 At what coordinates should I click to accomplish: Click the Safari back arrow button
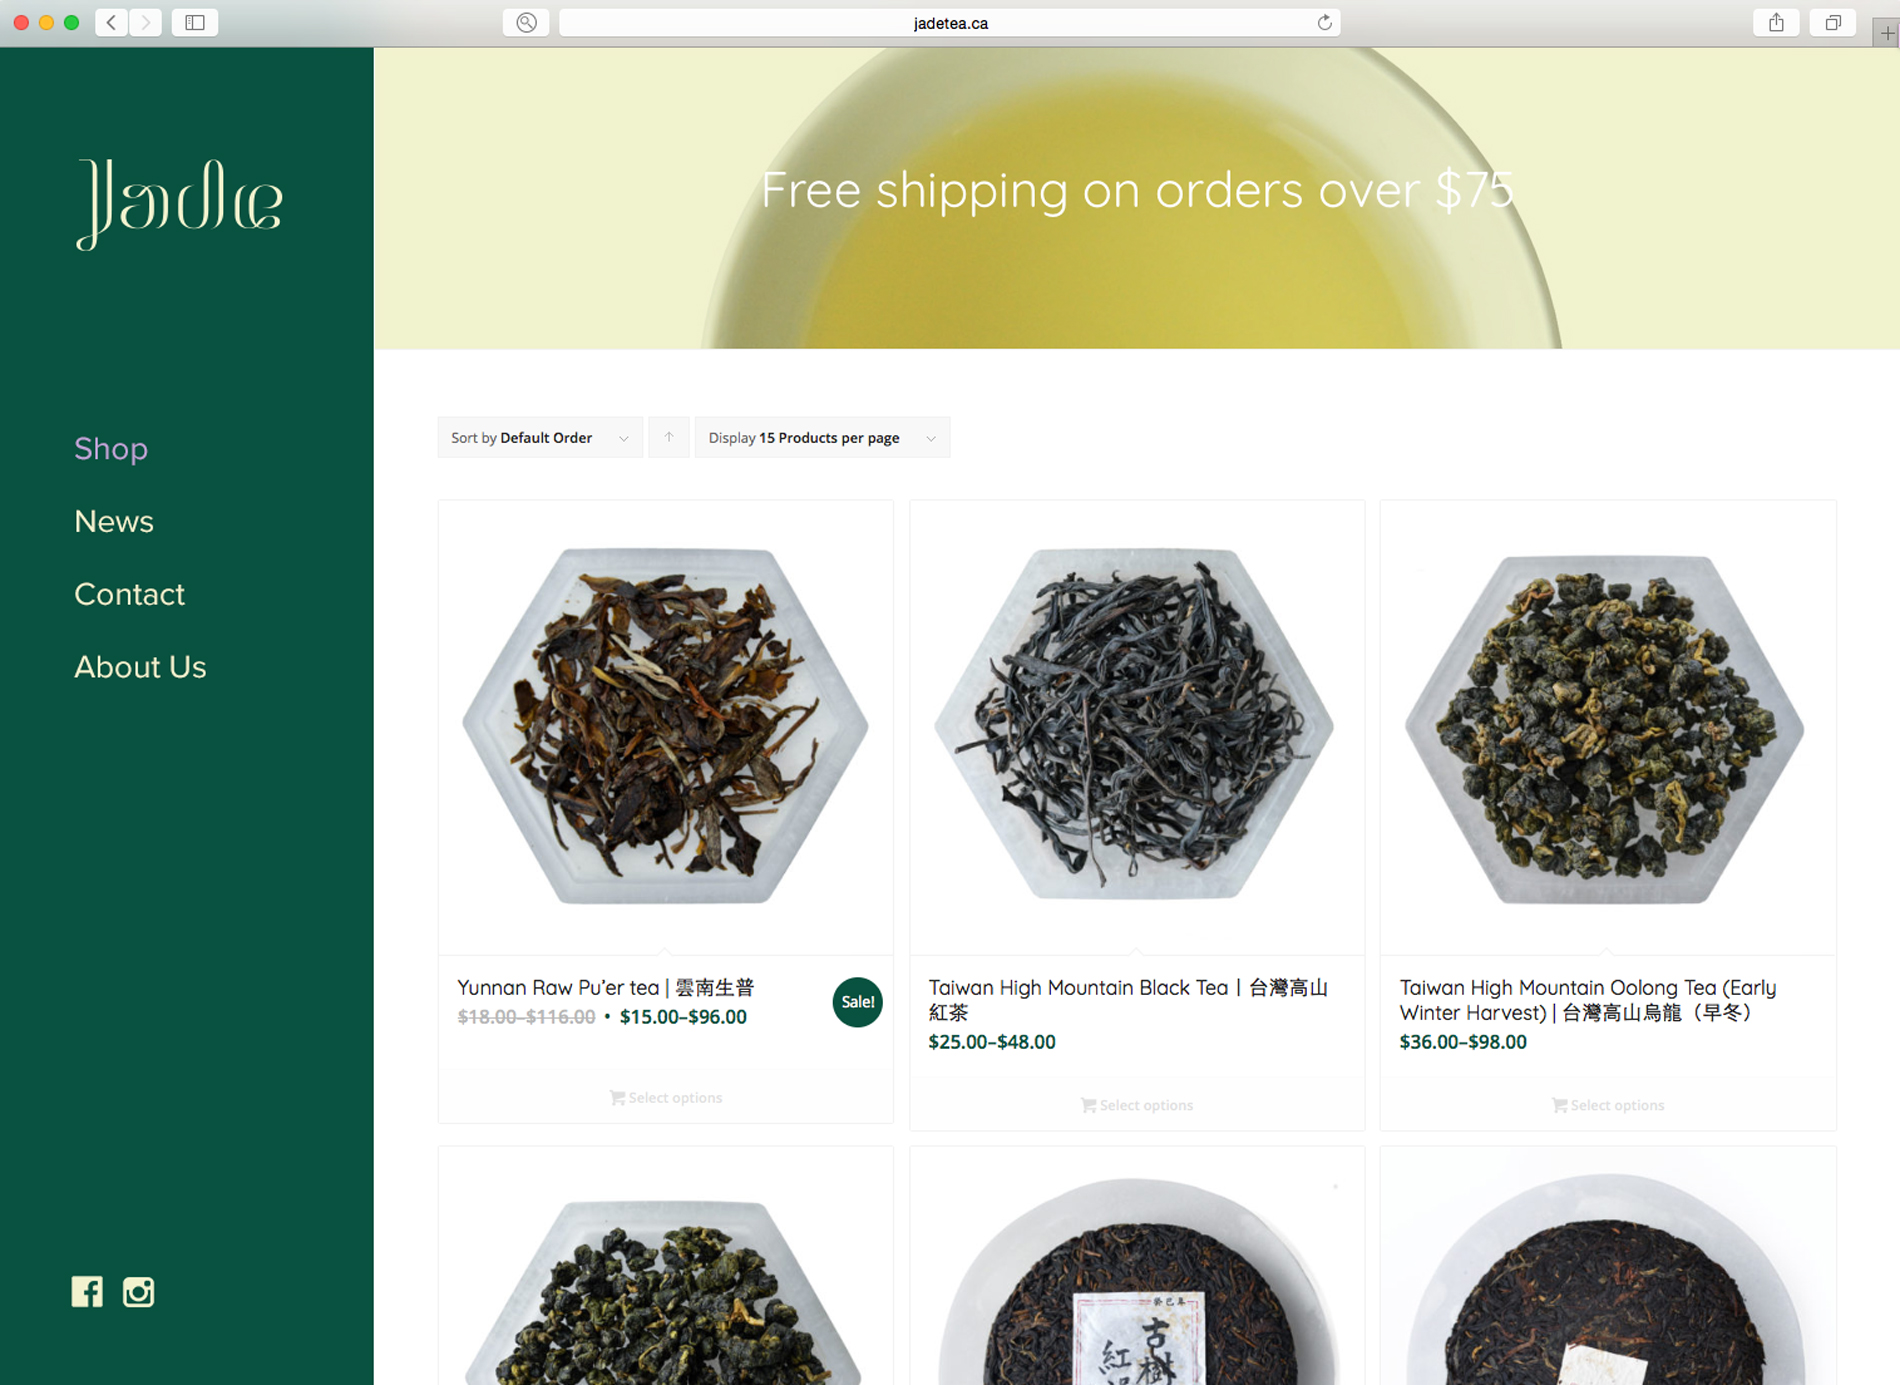pyautogui.click(x=112, y=22)
